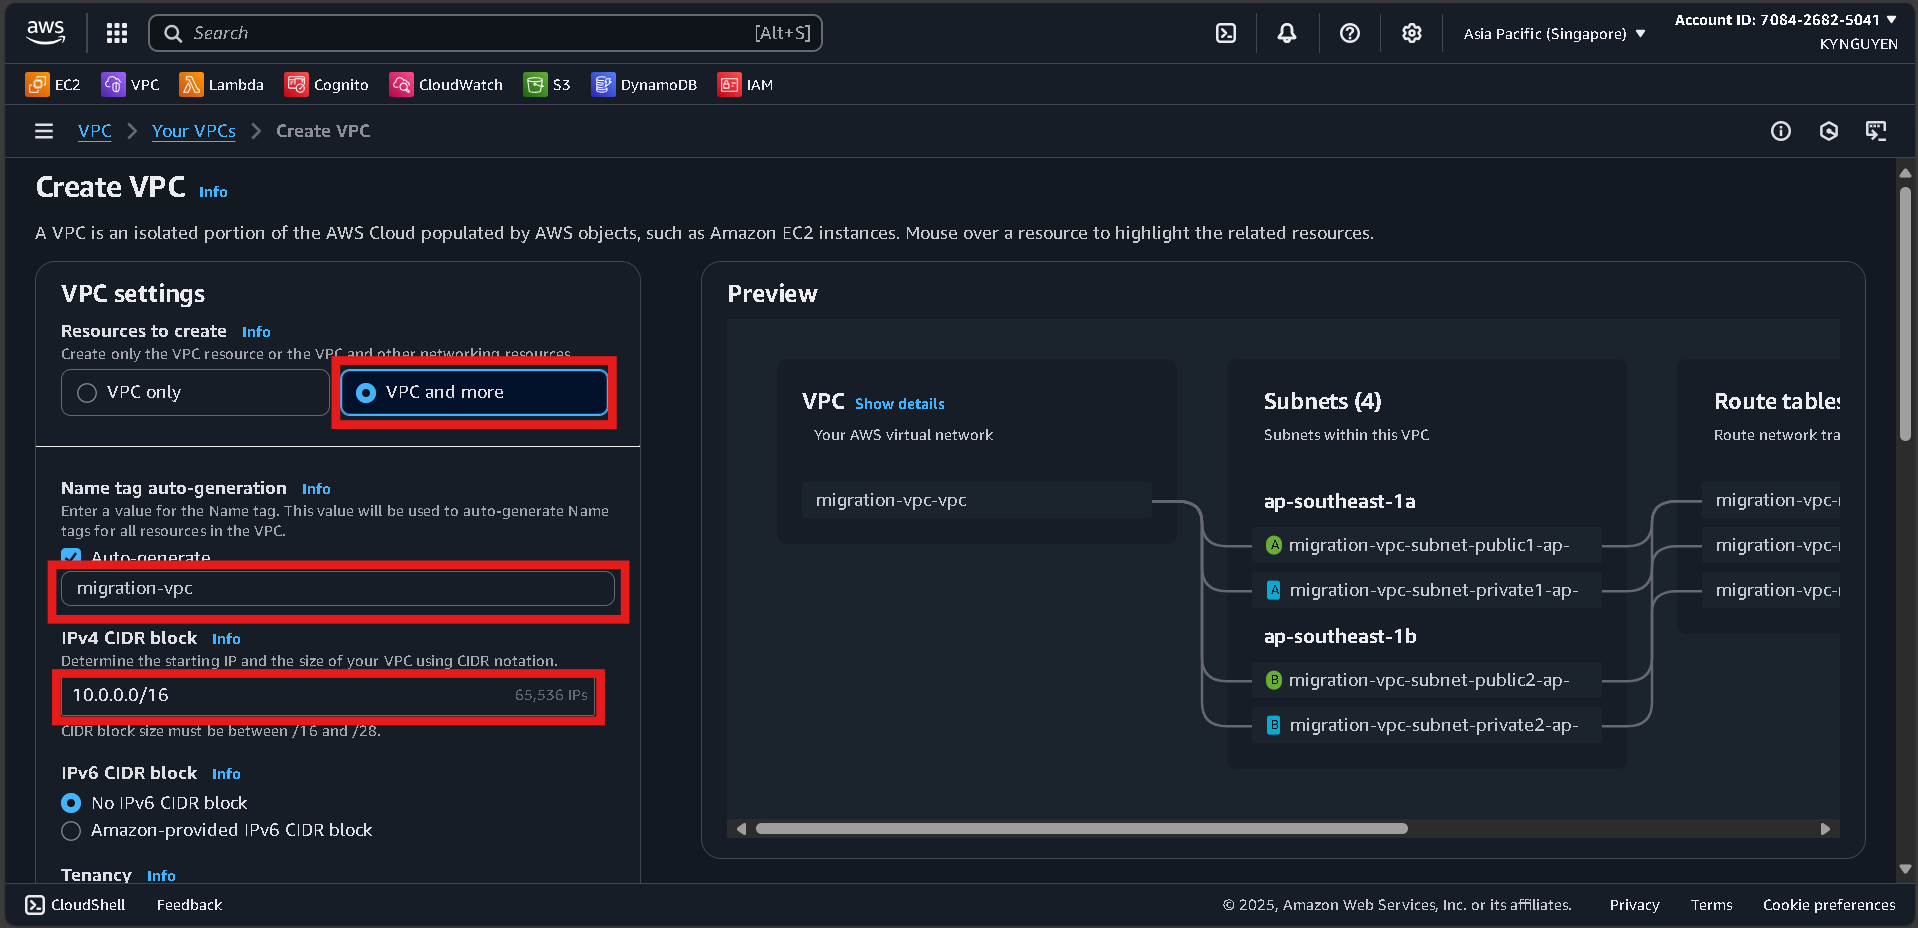This screenshot has height=928, width=1918.
Task: Open the account settings gear icon
Action: (x=1411, y=32)
